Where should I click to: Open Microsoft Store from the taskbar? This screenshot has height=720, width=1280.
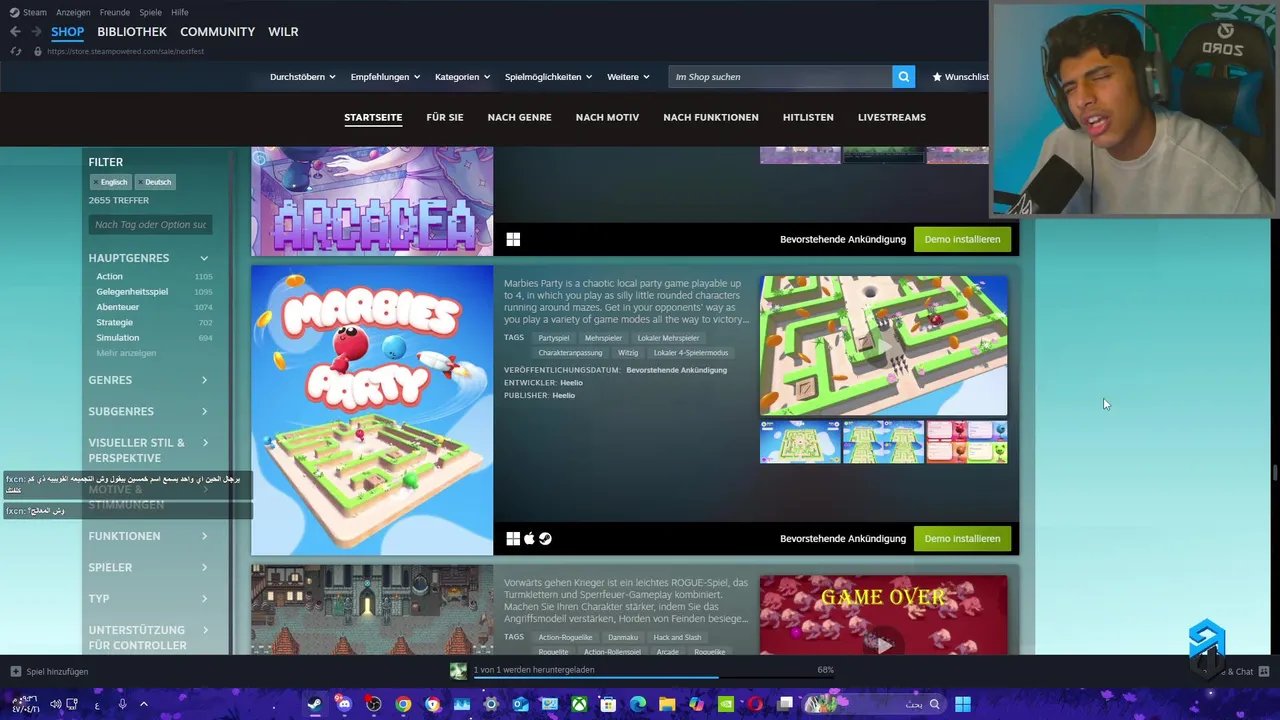pos(608,704)
